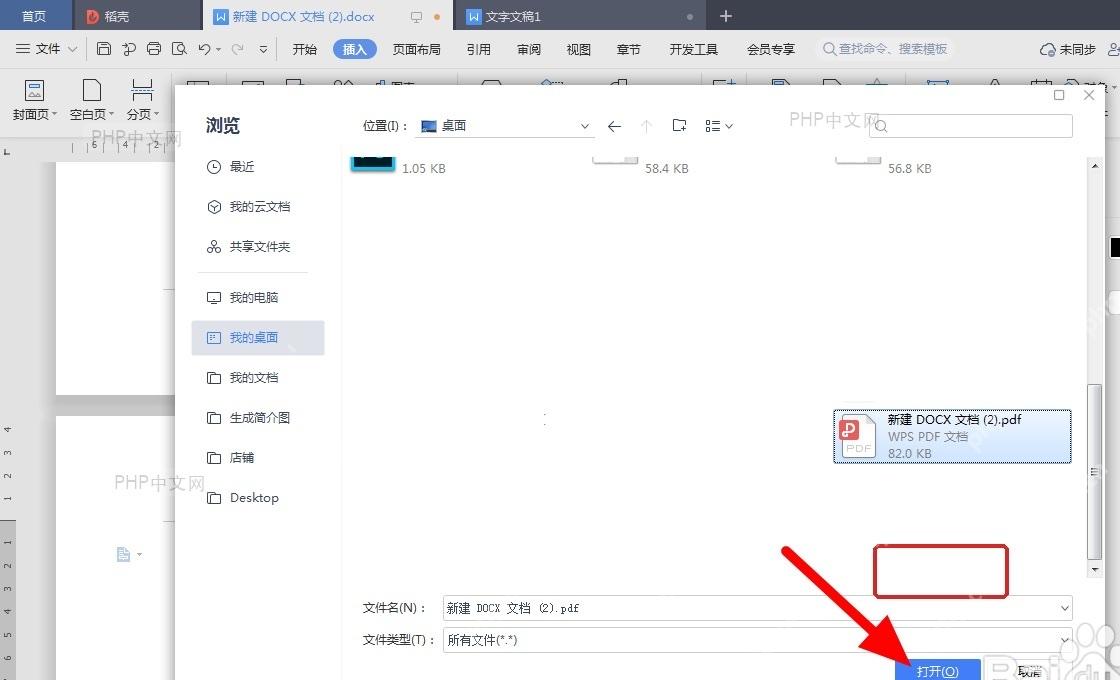Open 生成简介图 folder in the sidebar

pos(258,417)
